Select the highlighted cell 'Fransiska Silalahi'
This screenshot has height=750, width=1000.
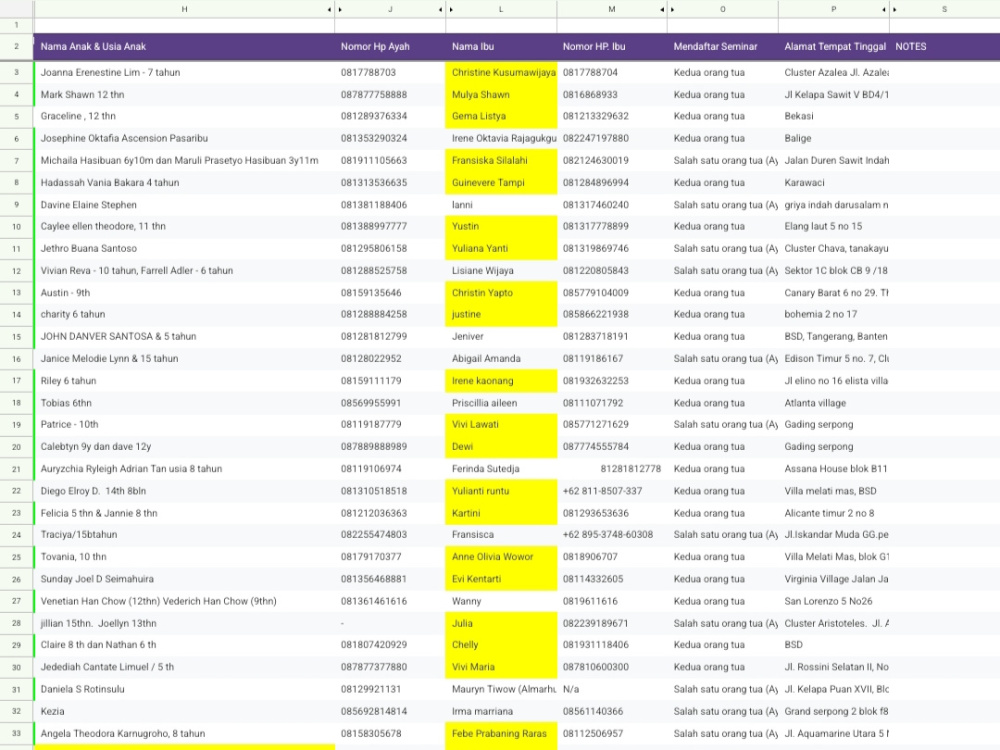coord(501,161)
